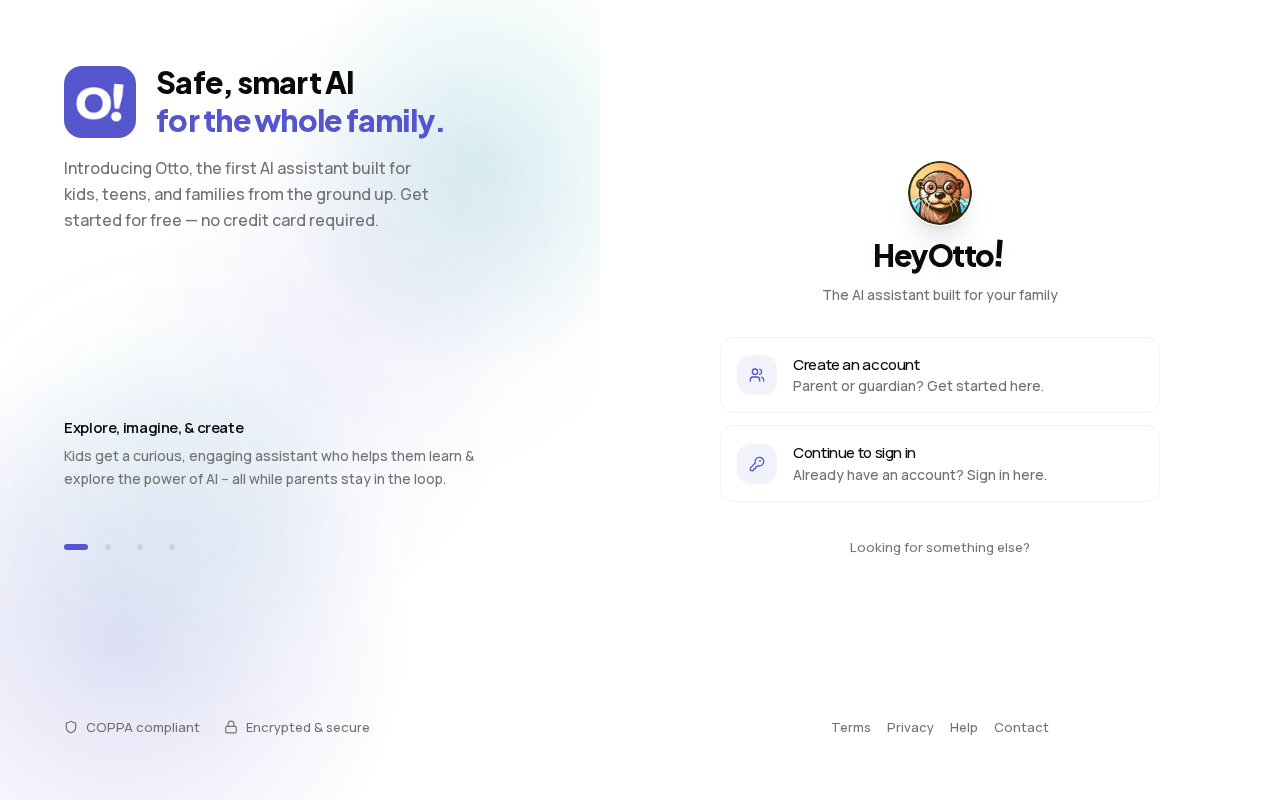Screen dimensions: 1280x800
Task: Show the fourth carousel slide dot
Action: coord(172,547)
